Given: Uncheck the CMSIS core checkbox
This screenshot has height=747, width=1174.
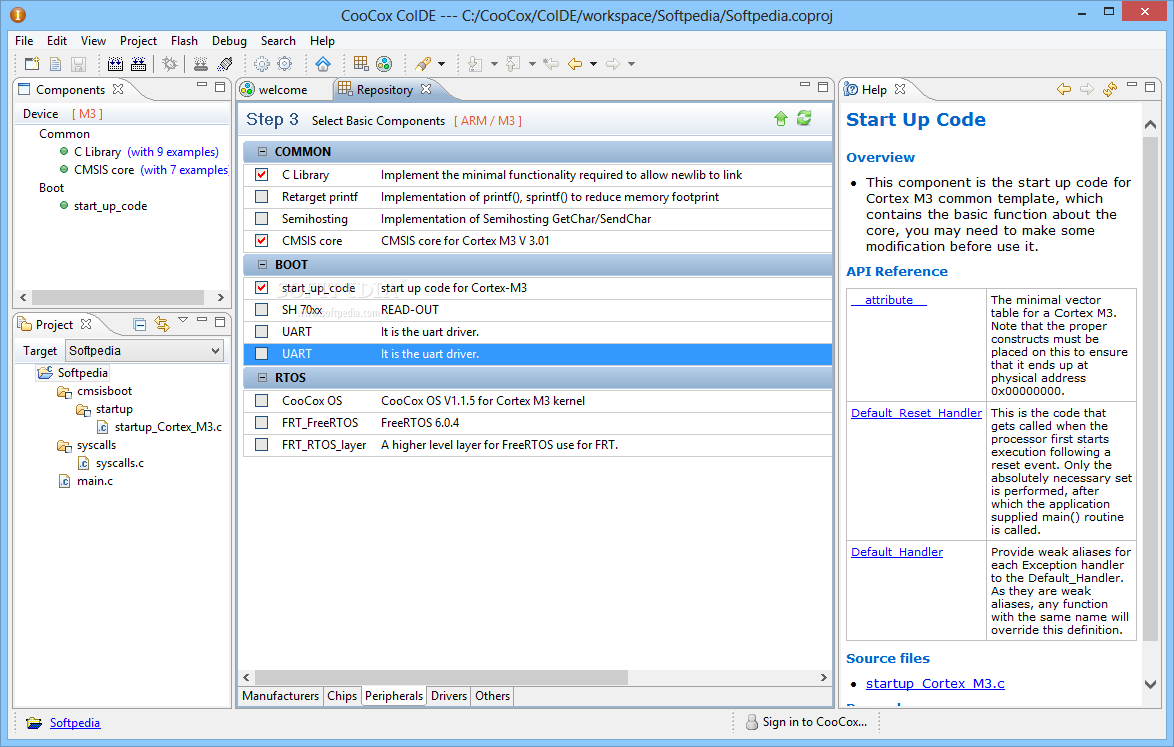Looking at the screenshot, I should (261, 240).
